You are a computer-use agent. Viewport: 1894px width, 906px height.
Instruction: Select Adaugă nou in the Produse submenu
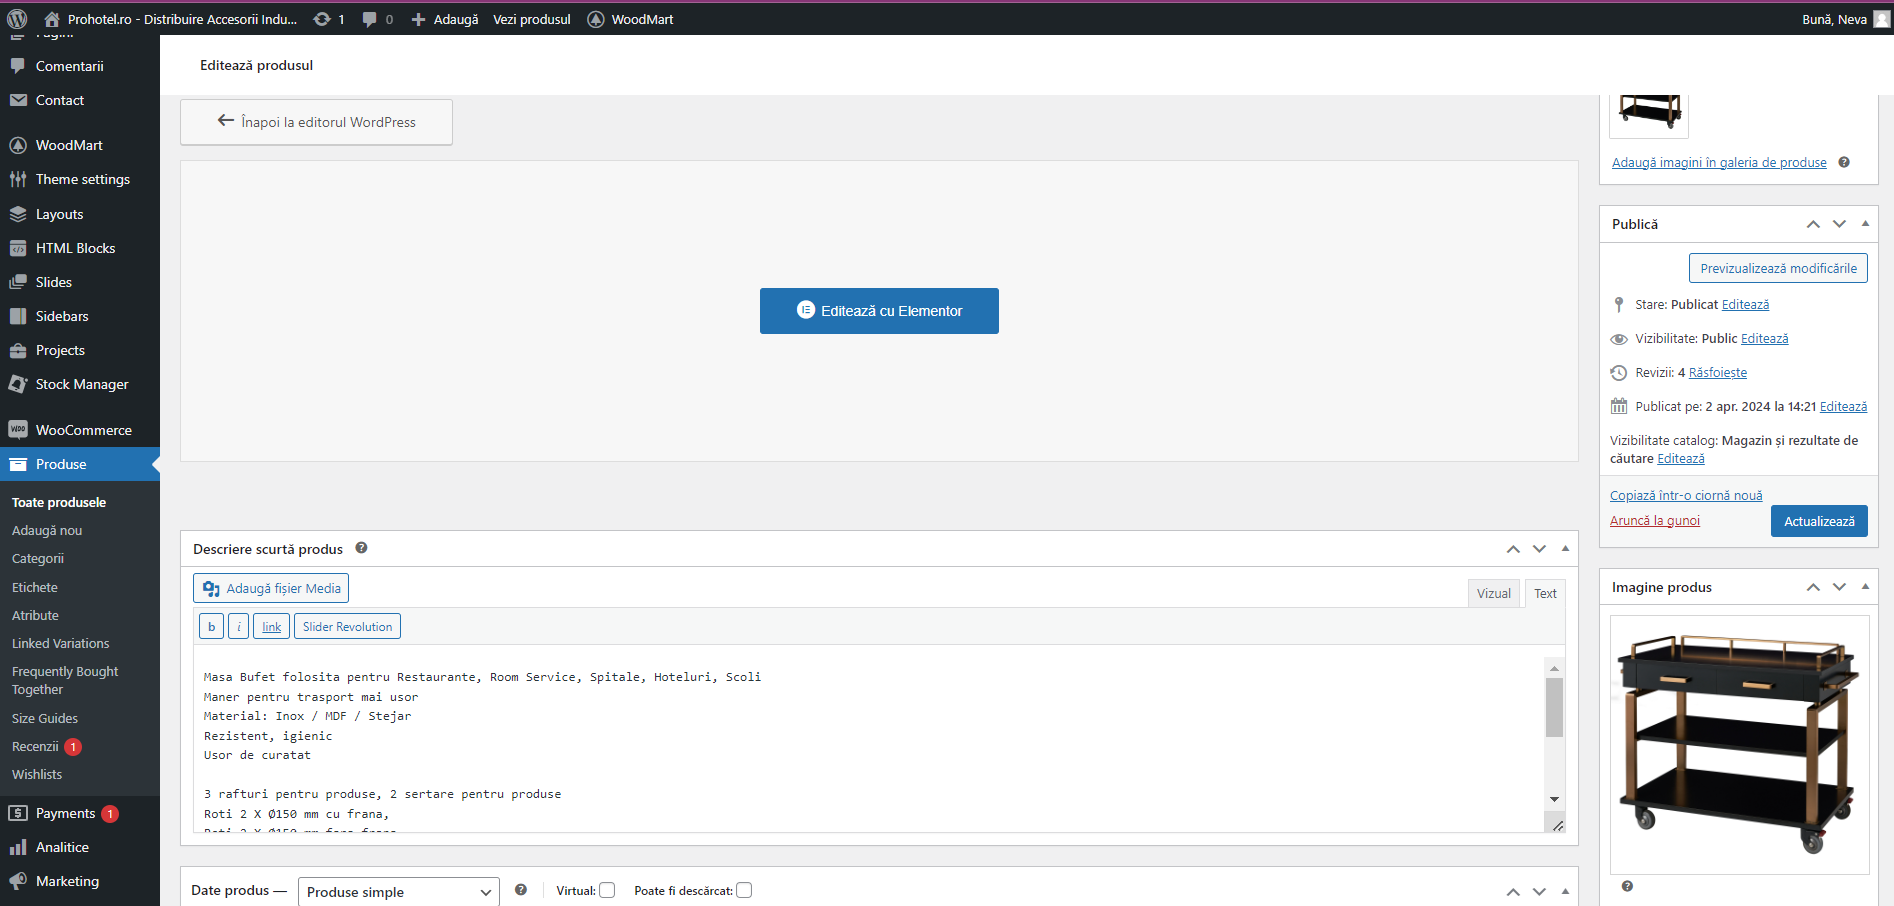point(47,530)
